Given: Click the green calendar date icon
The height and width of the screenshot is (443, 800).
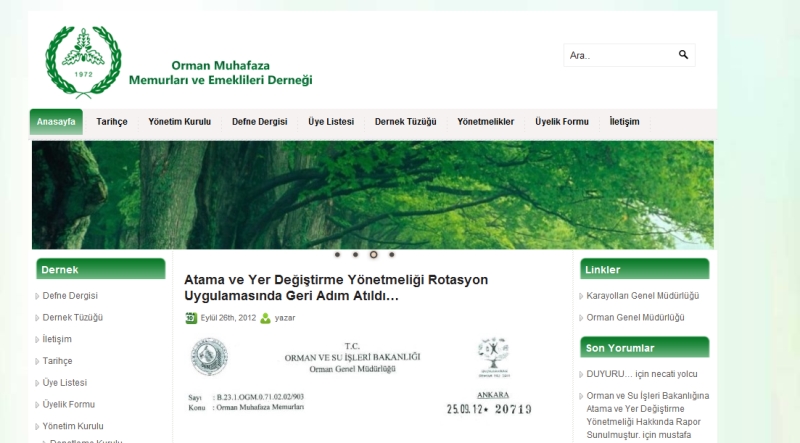Looking at the screenshot, I should (x=191, y=318).
